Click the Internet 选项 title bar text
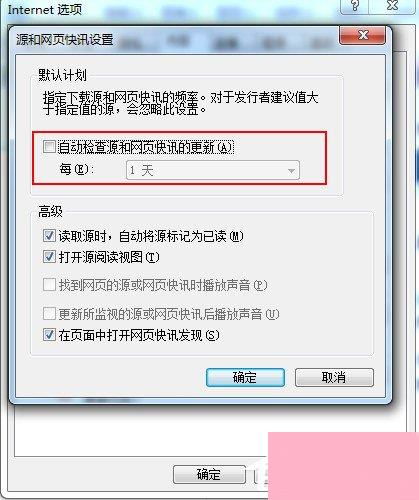This screenshot has width=419, height=500. point(45,9)
